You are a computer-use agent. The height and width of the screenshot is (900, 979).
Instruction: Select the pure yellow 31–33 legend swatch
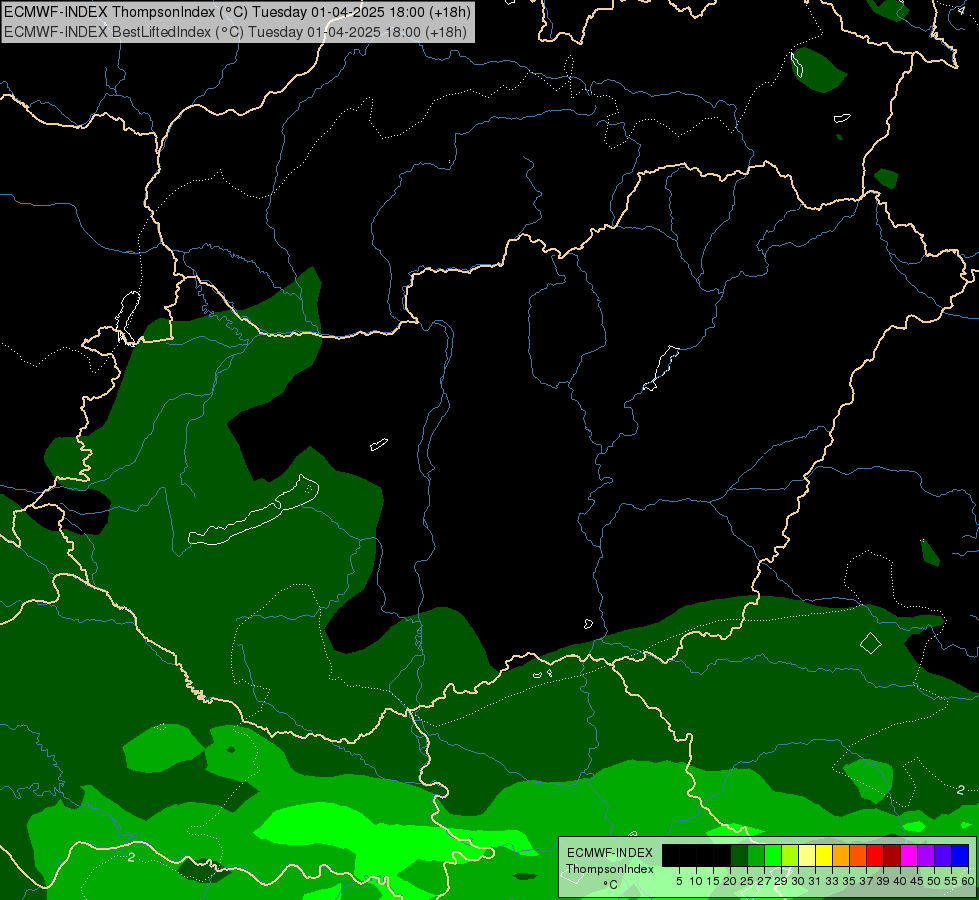(x=824, y=855)
